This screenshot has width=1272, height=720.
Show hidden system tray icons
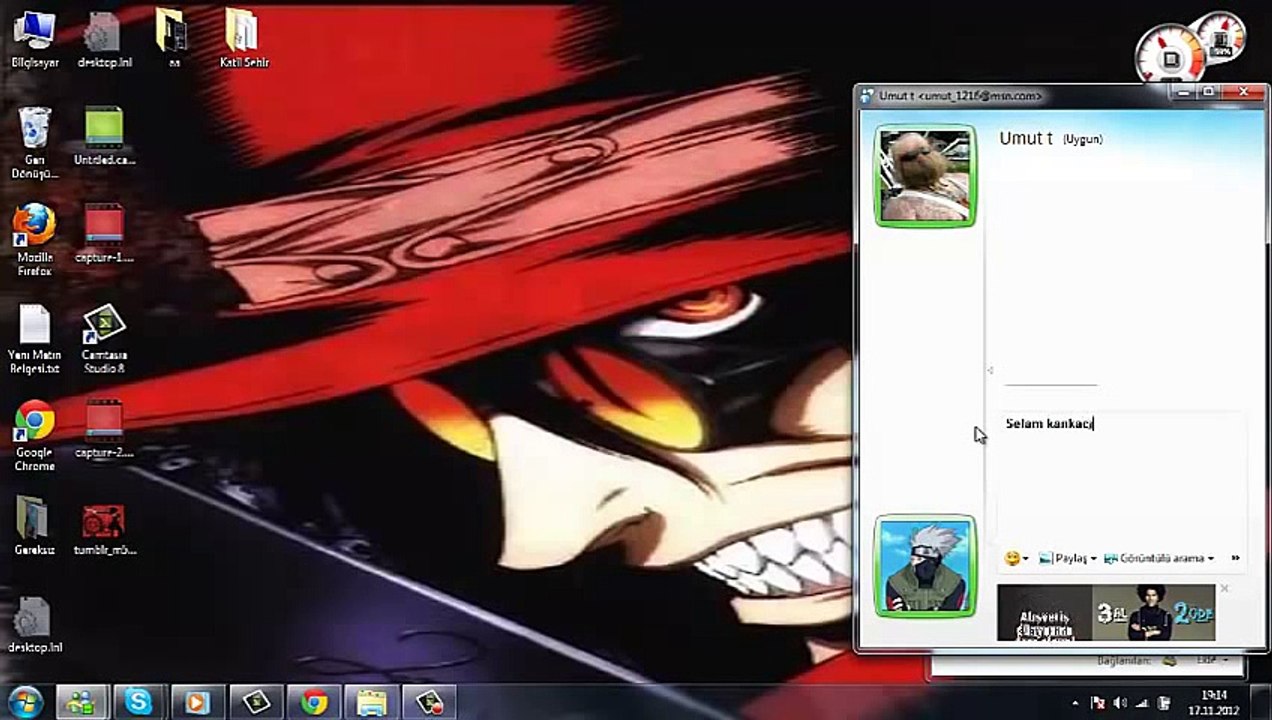pos(1075,703)
